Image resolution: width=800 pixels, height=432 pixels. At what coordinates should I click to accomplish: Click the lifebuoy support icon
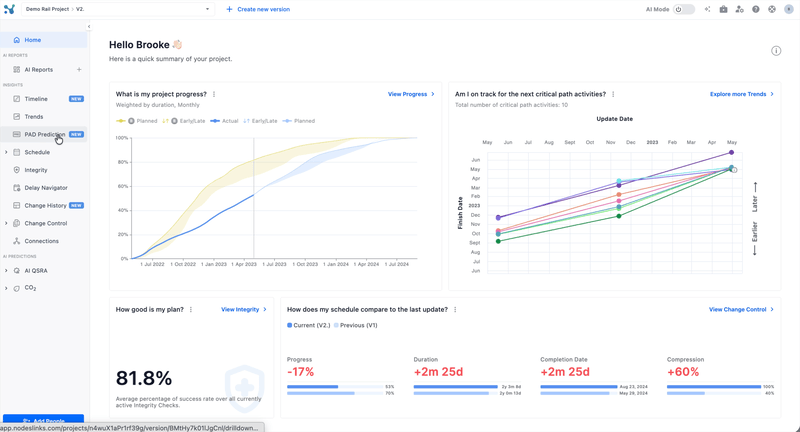[x=772, y=10]
